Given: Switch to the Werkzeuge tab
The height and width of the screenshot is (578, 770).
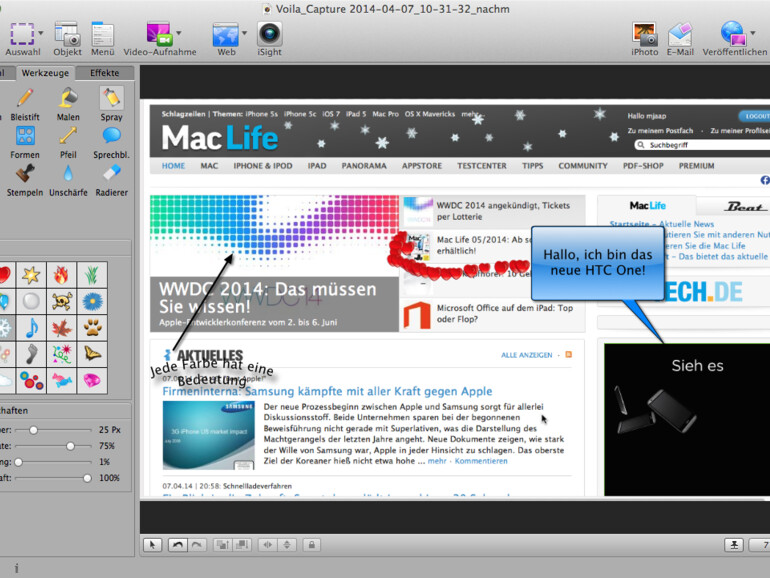Looking at the screenshot, I should [x=45, y=73].
